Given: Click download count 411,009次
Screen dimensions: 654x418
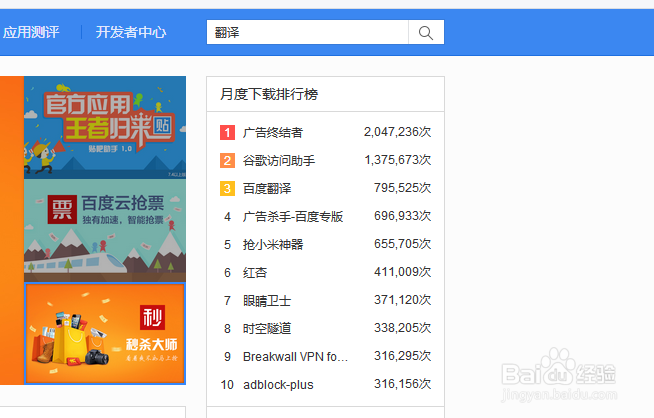Looking at the screenshot, I should (402, 272).
